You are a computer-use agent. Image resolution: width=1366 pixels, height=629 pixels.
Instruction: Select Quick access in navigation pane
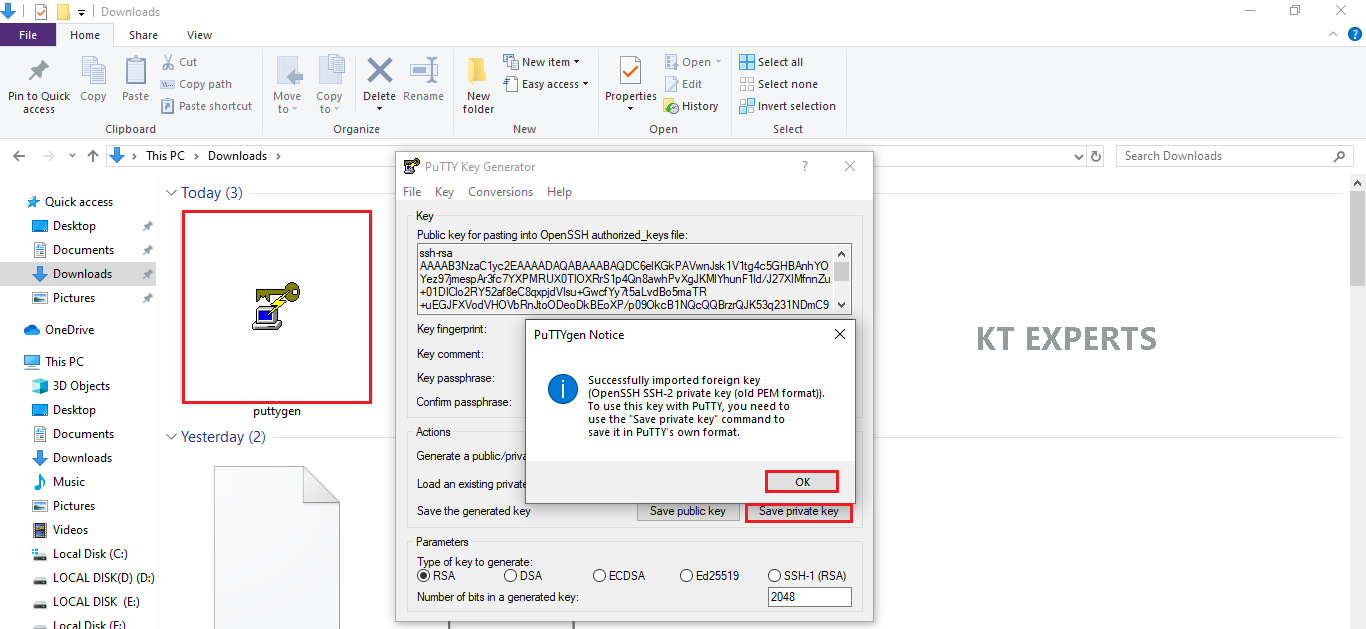(x=79, y=202)
